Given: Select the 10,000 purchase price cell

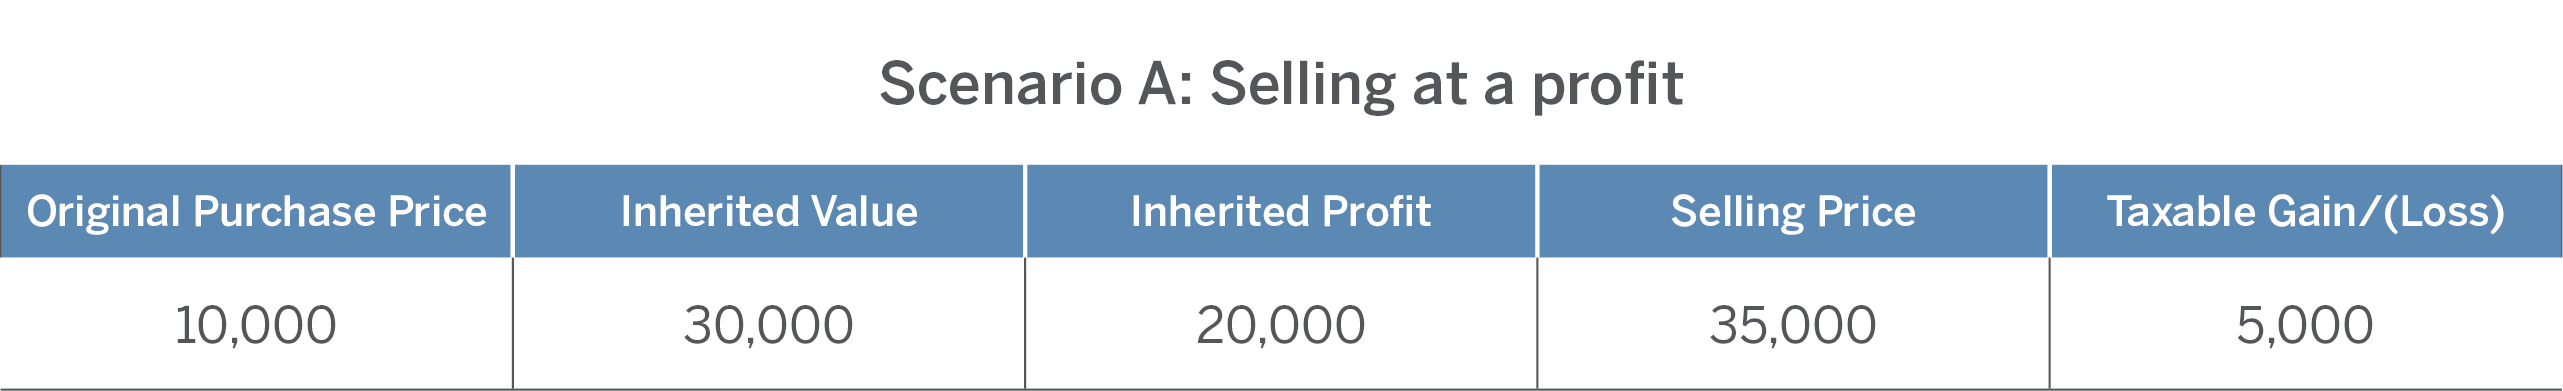Looking at the screenshot, I should tap(256, 325).
